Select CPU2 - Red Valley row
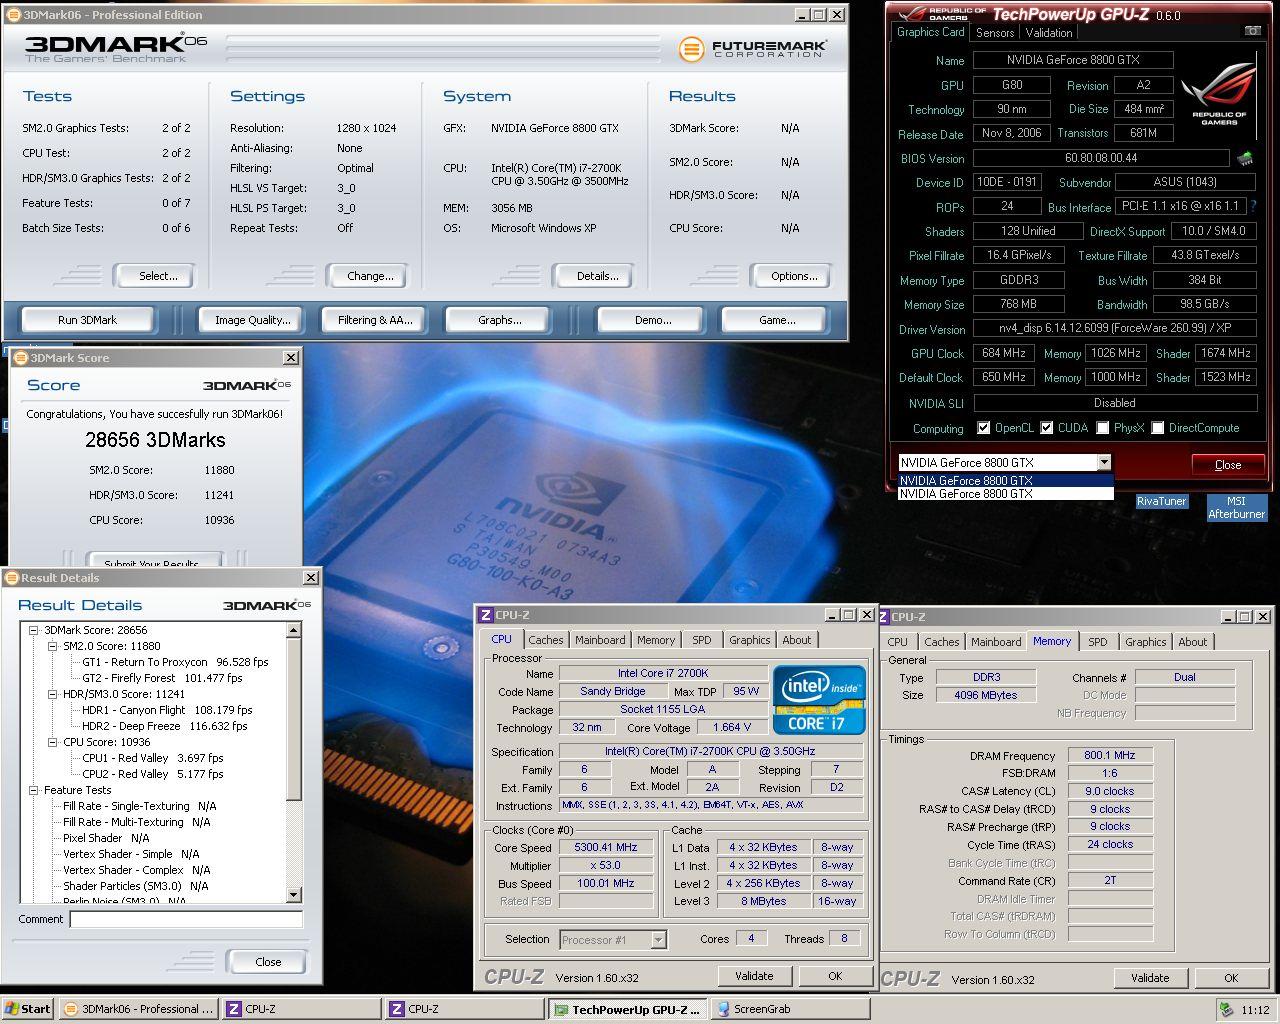 152,774
